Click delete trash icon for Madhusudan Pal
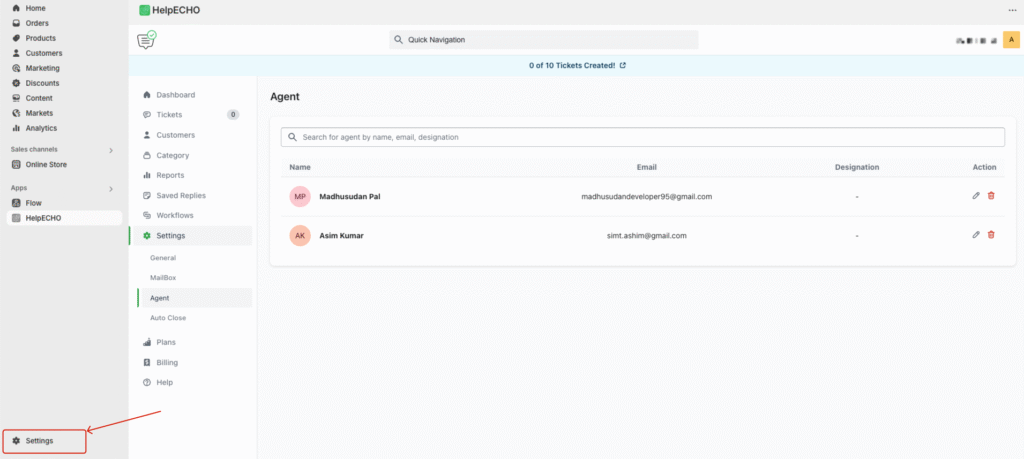 [991, 196]
